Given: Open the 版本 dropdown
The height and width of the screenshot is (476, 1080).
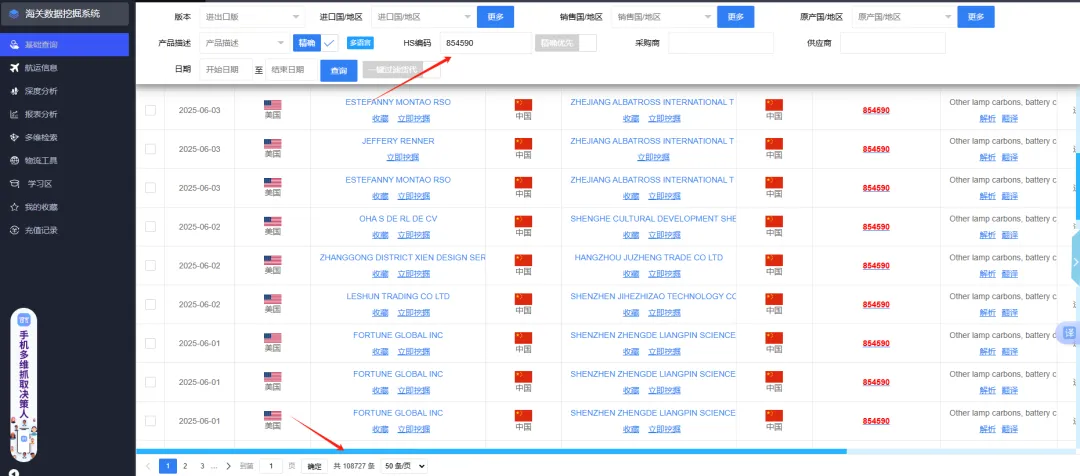Looking at the screenshot, I should click(252, 17).
